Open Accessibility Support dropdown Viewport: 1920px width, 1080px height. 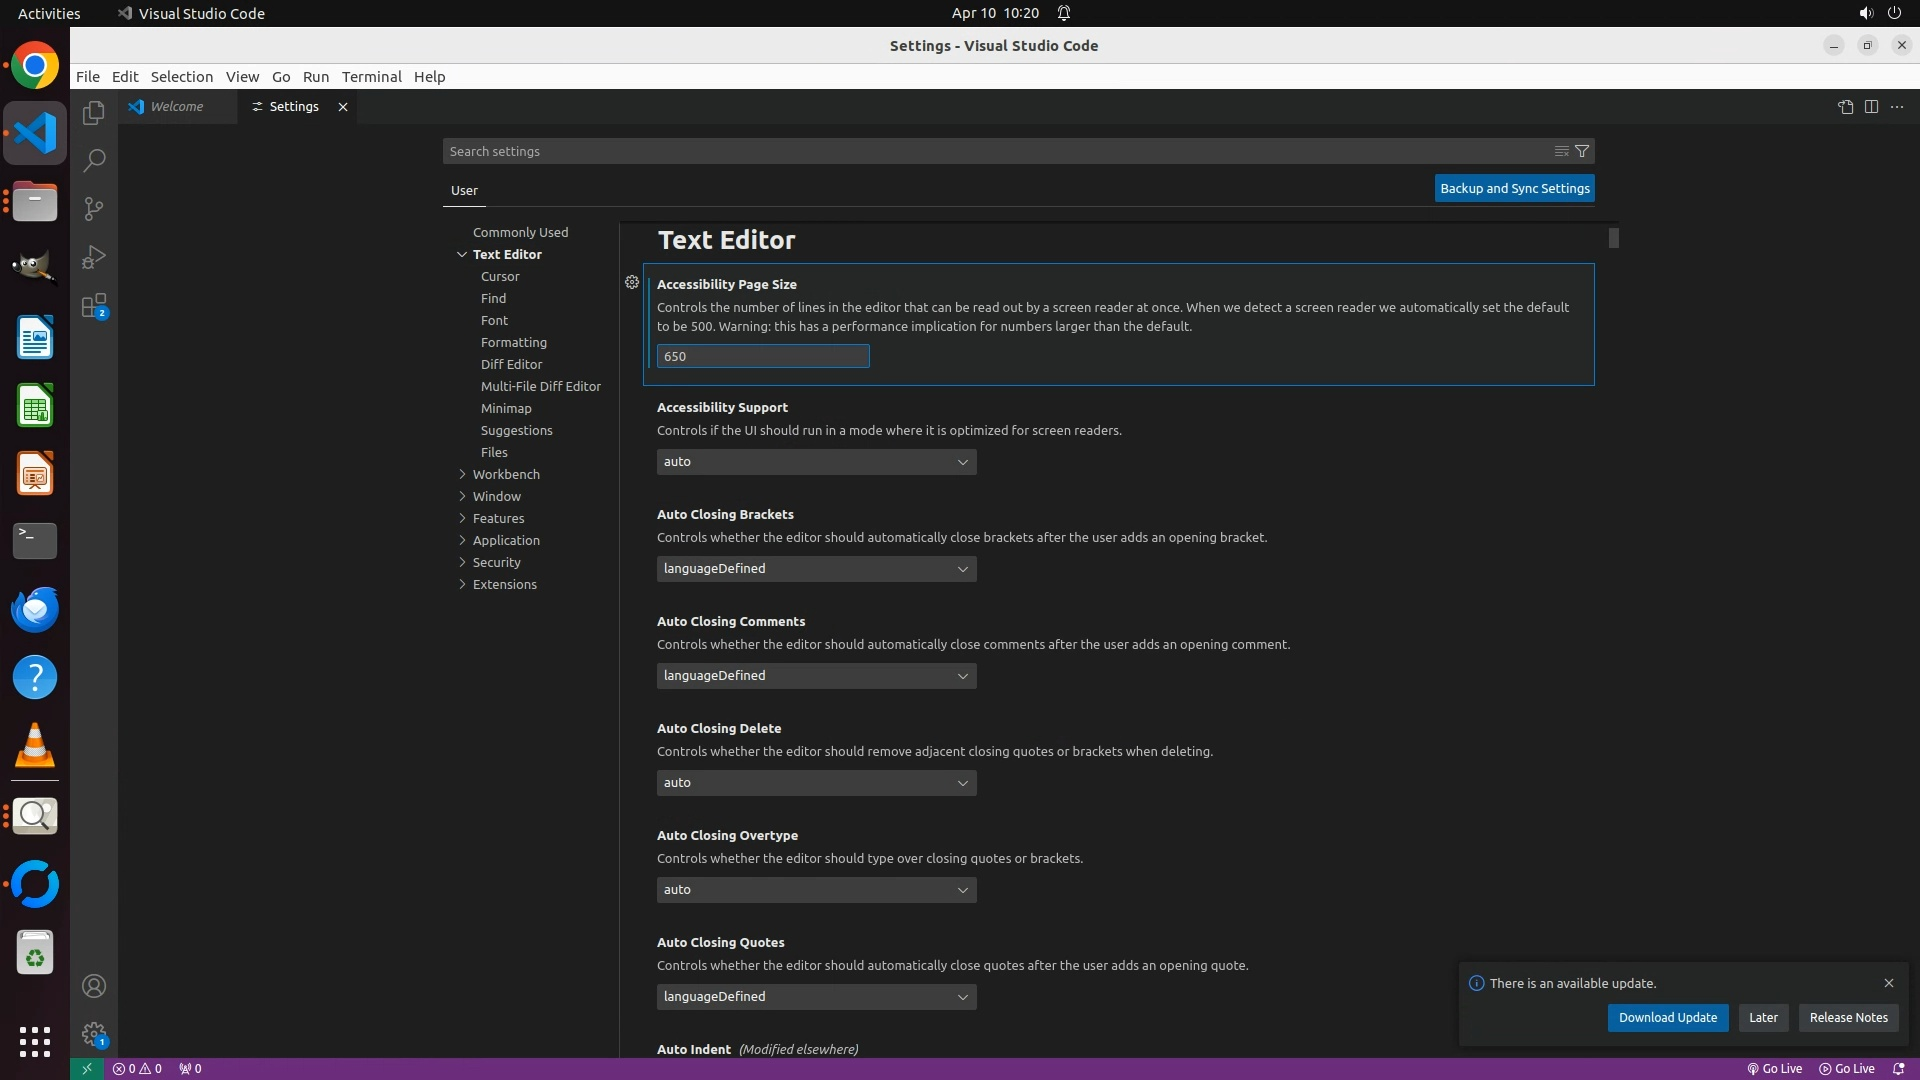pyautogui.click(x=816, y=462)
